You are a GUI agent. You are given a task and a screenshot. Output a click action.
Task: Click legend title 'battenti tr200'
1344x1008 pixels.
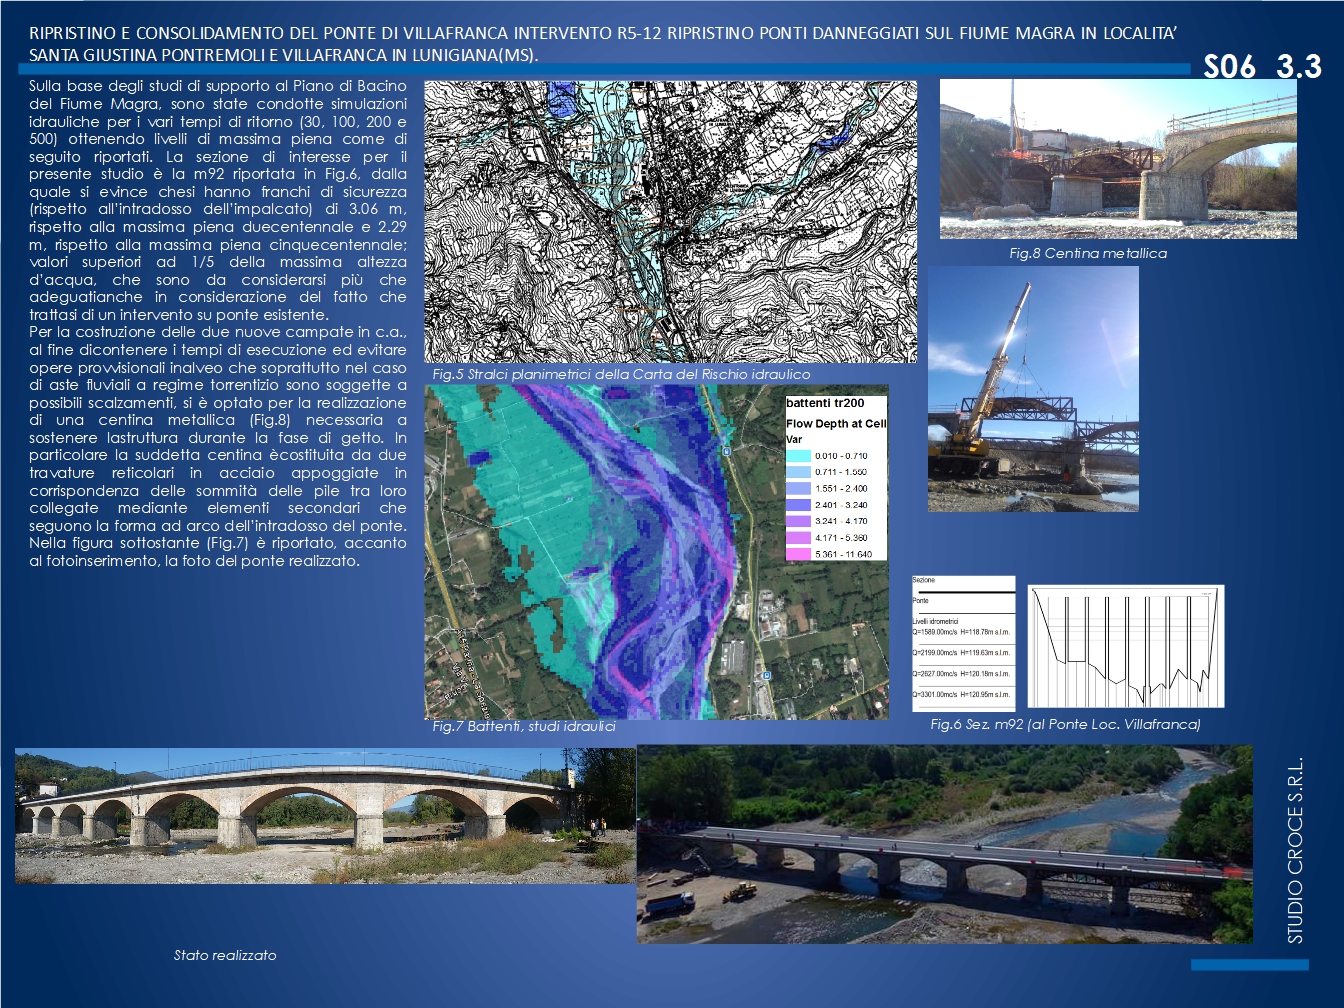click(x=825, y=403)
